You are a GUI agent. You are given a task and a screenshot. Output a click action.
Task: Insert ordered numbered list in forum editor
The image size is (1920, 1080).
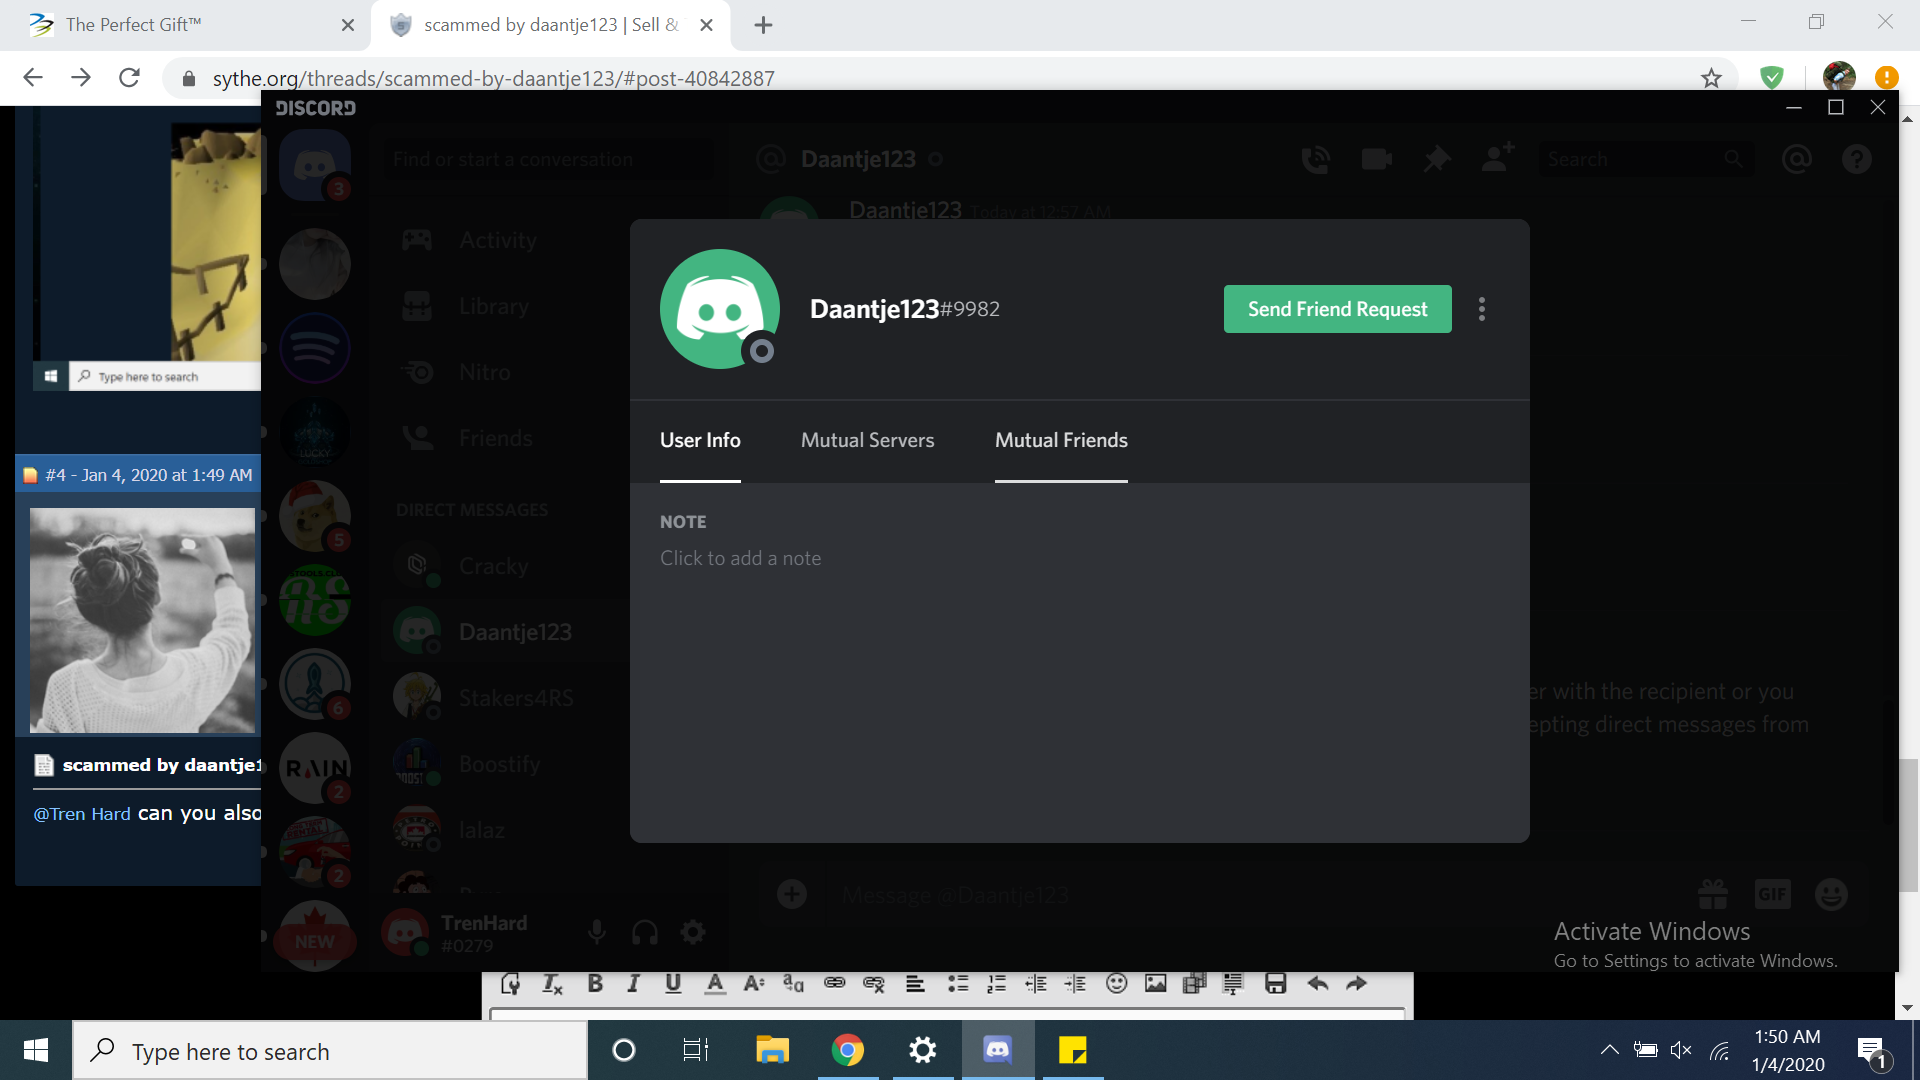point(997,984)
